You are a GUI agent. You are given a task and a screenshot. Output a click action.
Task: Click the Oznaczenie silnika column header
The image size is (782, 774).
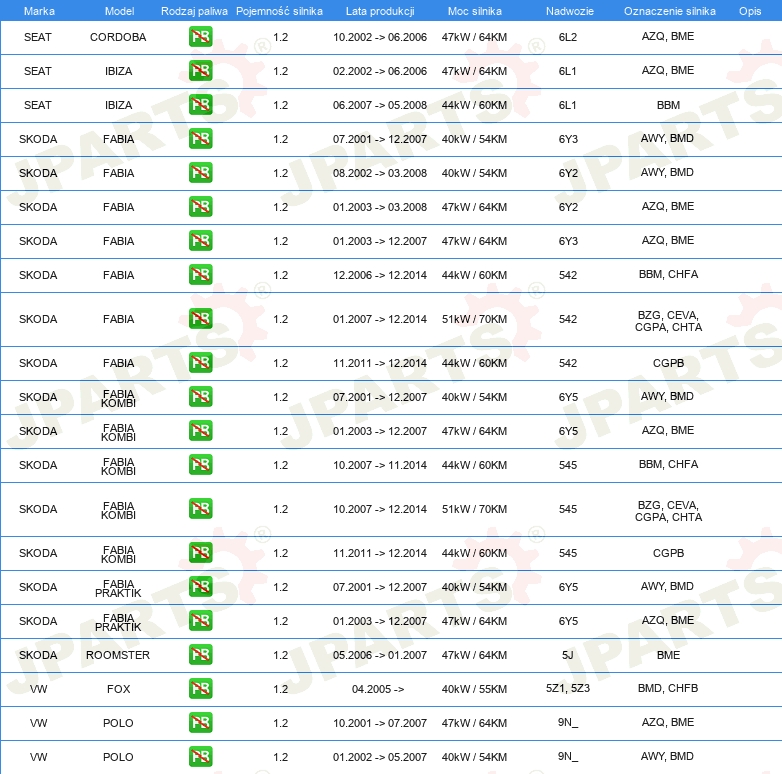coord(669,11)
